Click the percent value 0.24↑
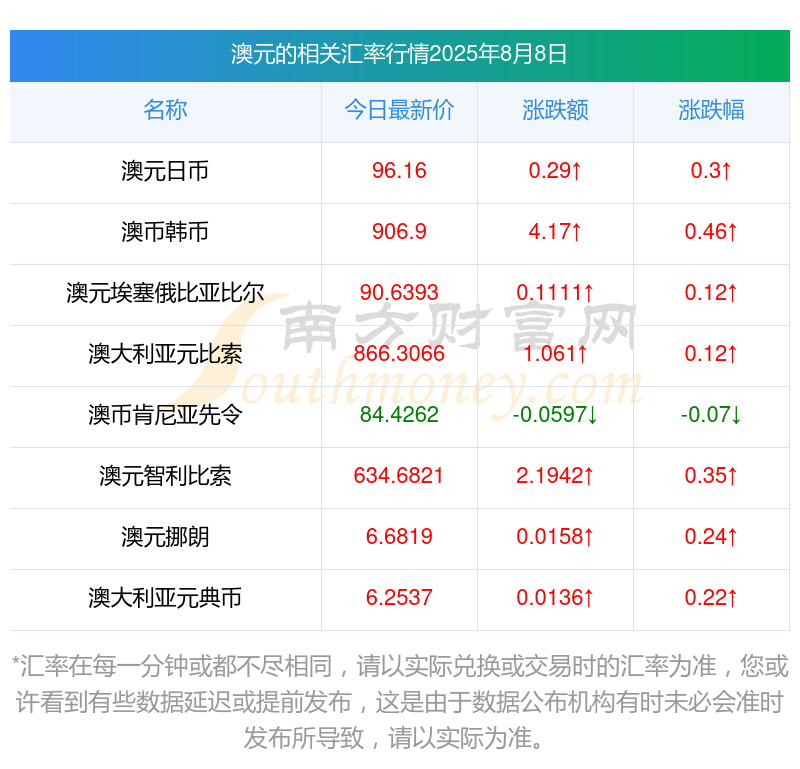Viewport: 800px width, 769px height. [x=711, y=537]
